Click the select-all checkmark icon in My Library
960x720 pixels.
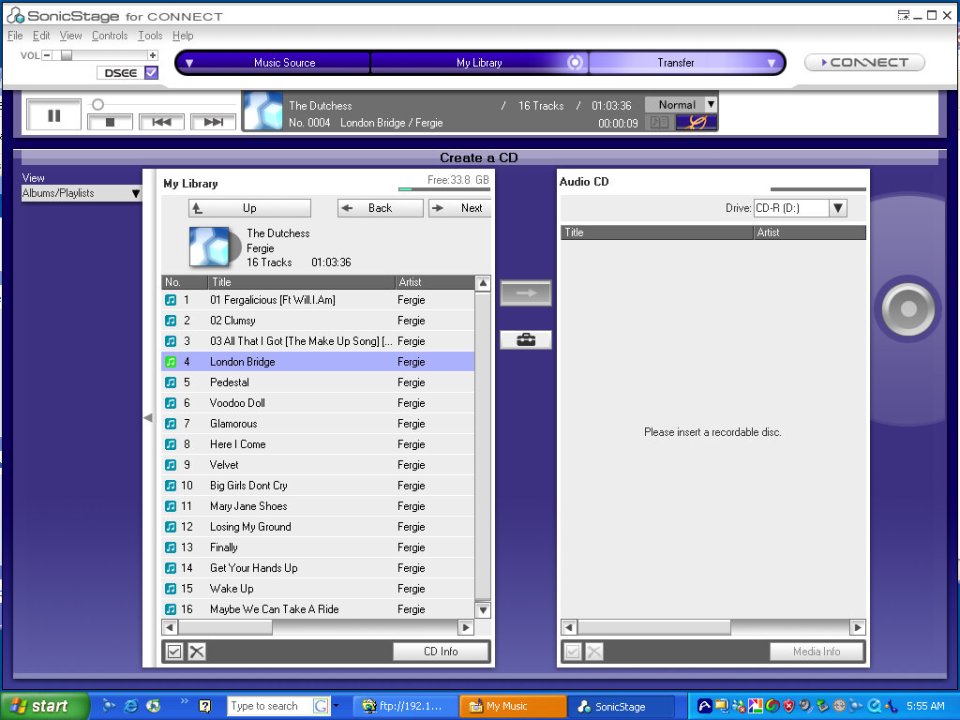point(174,652)
